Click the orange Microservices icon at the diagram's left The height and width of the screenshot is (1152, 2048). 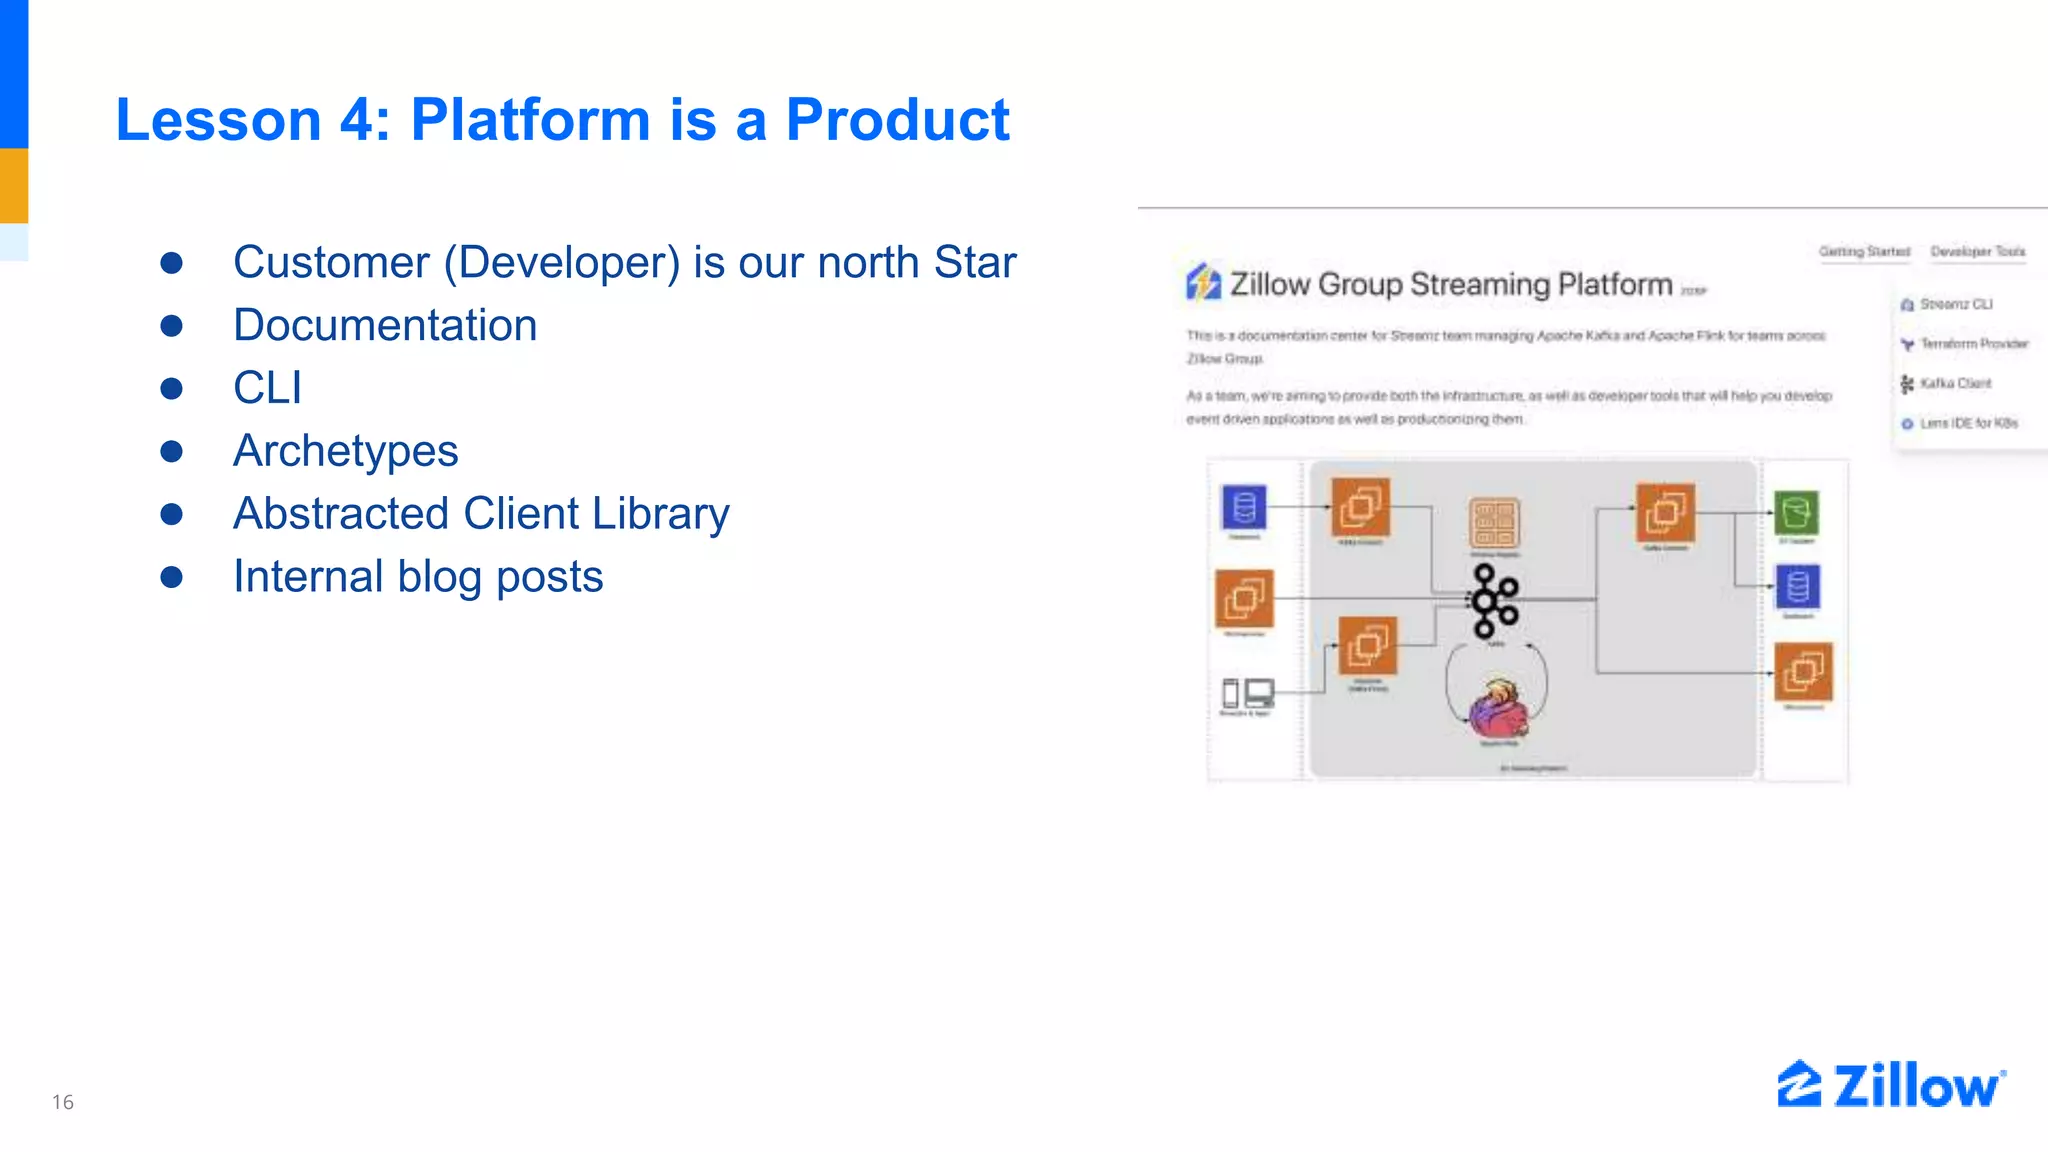[1244, 598]
